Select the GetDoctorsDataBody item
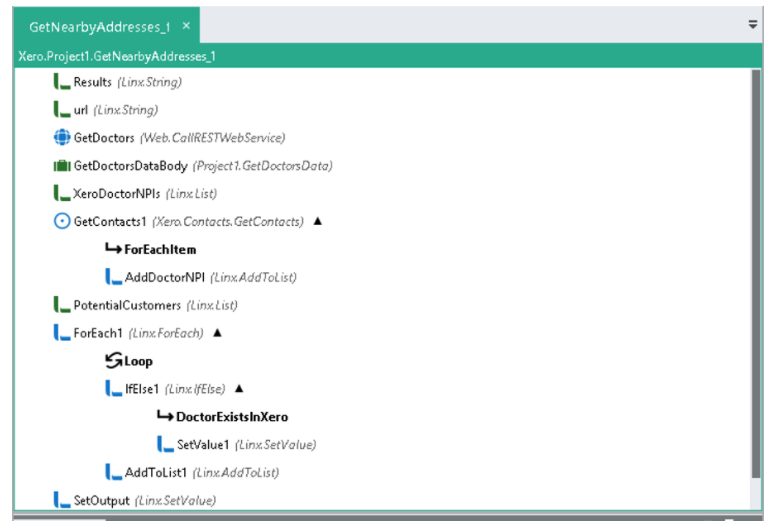The height and width of the screenshot is (532, 776). pyautogui.click(x=193, y=165)
